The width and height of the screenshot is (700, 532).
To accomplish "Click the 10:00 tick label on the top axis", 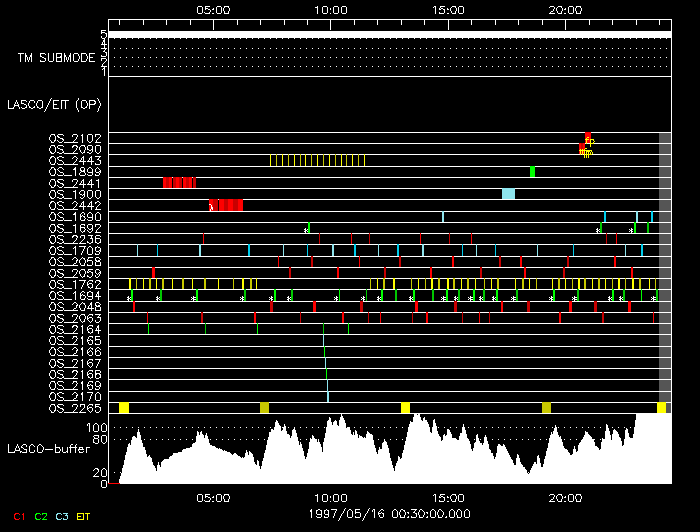I will coord(331,9).
